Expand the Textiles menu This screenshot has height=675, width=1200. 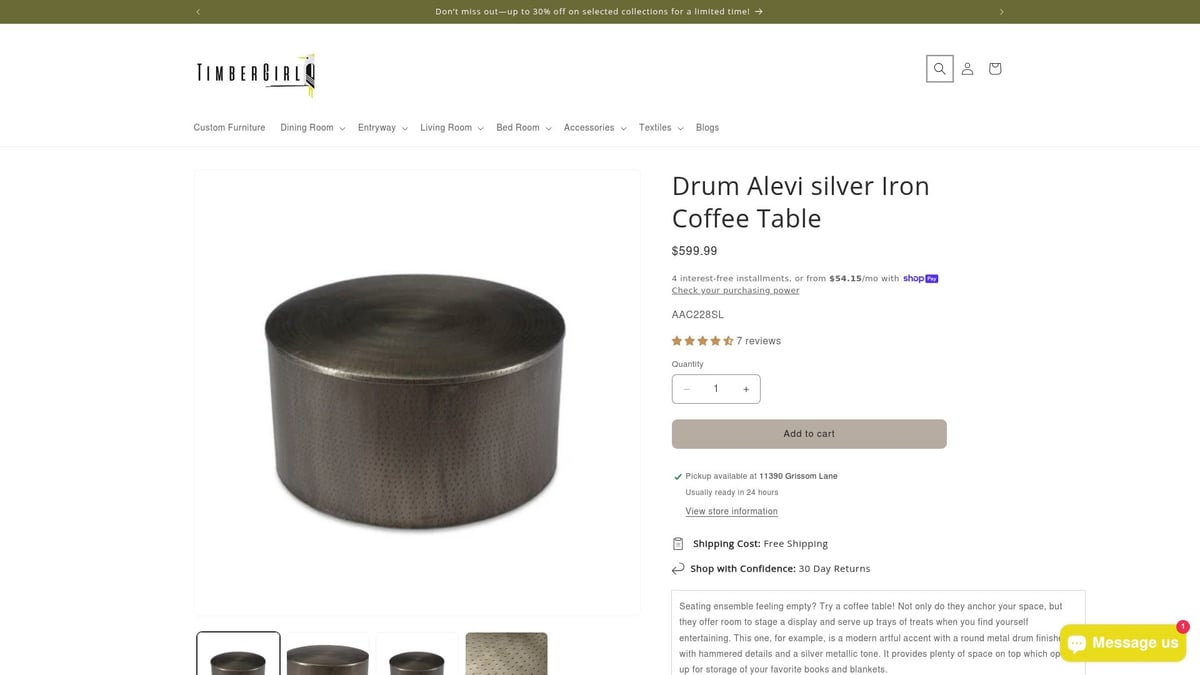click(661, 128)
